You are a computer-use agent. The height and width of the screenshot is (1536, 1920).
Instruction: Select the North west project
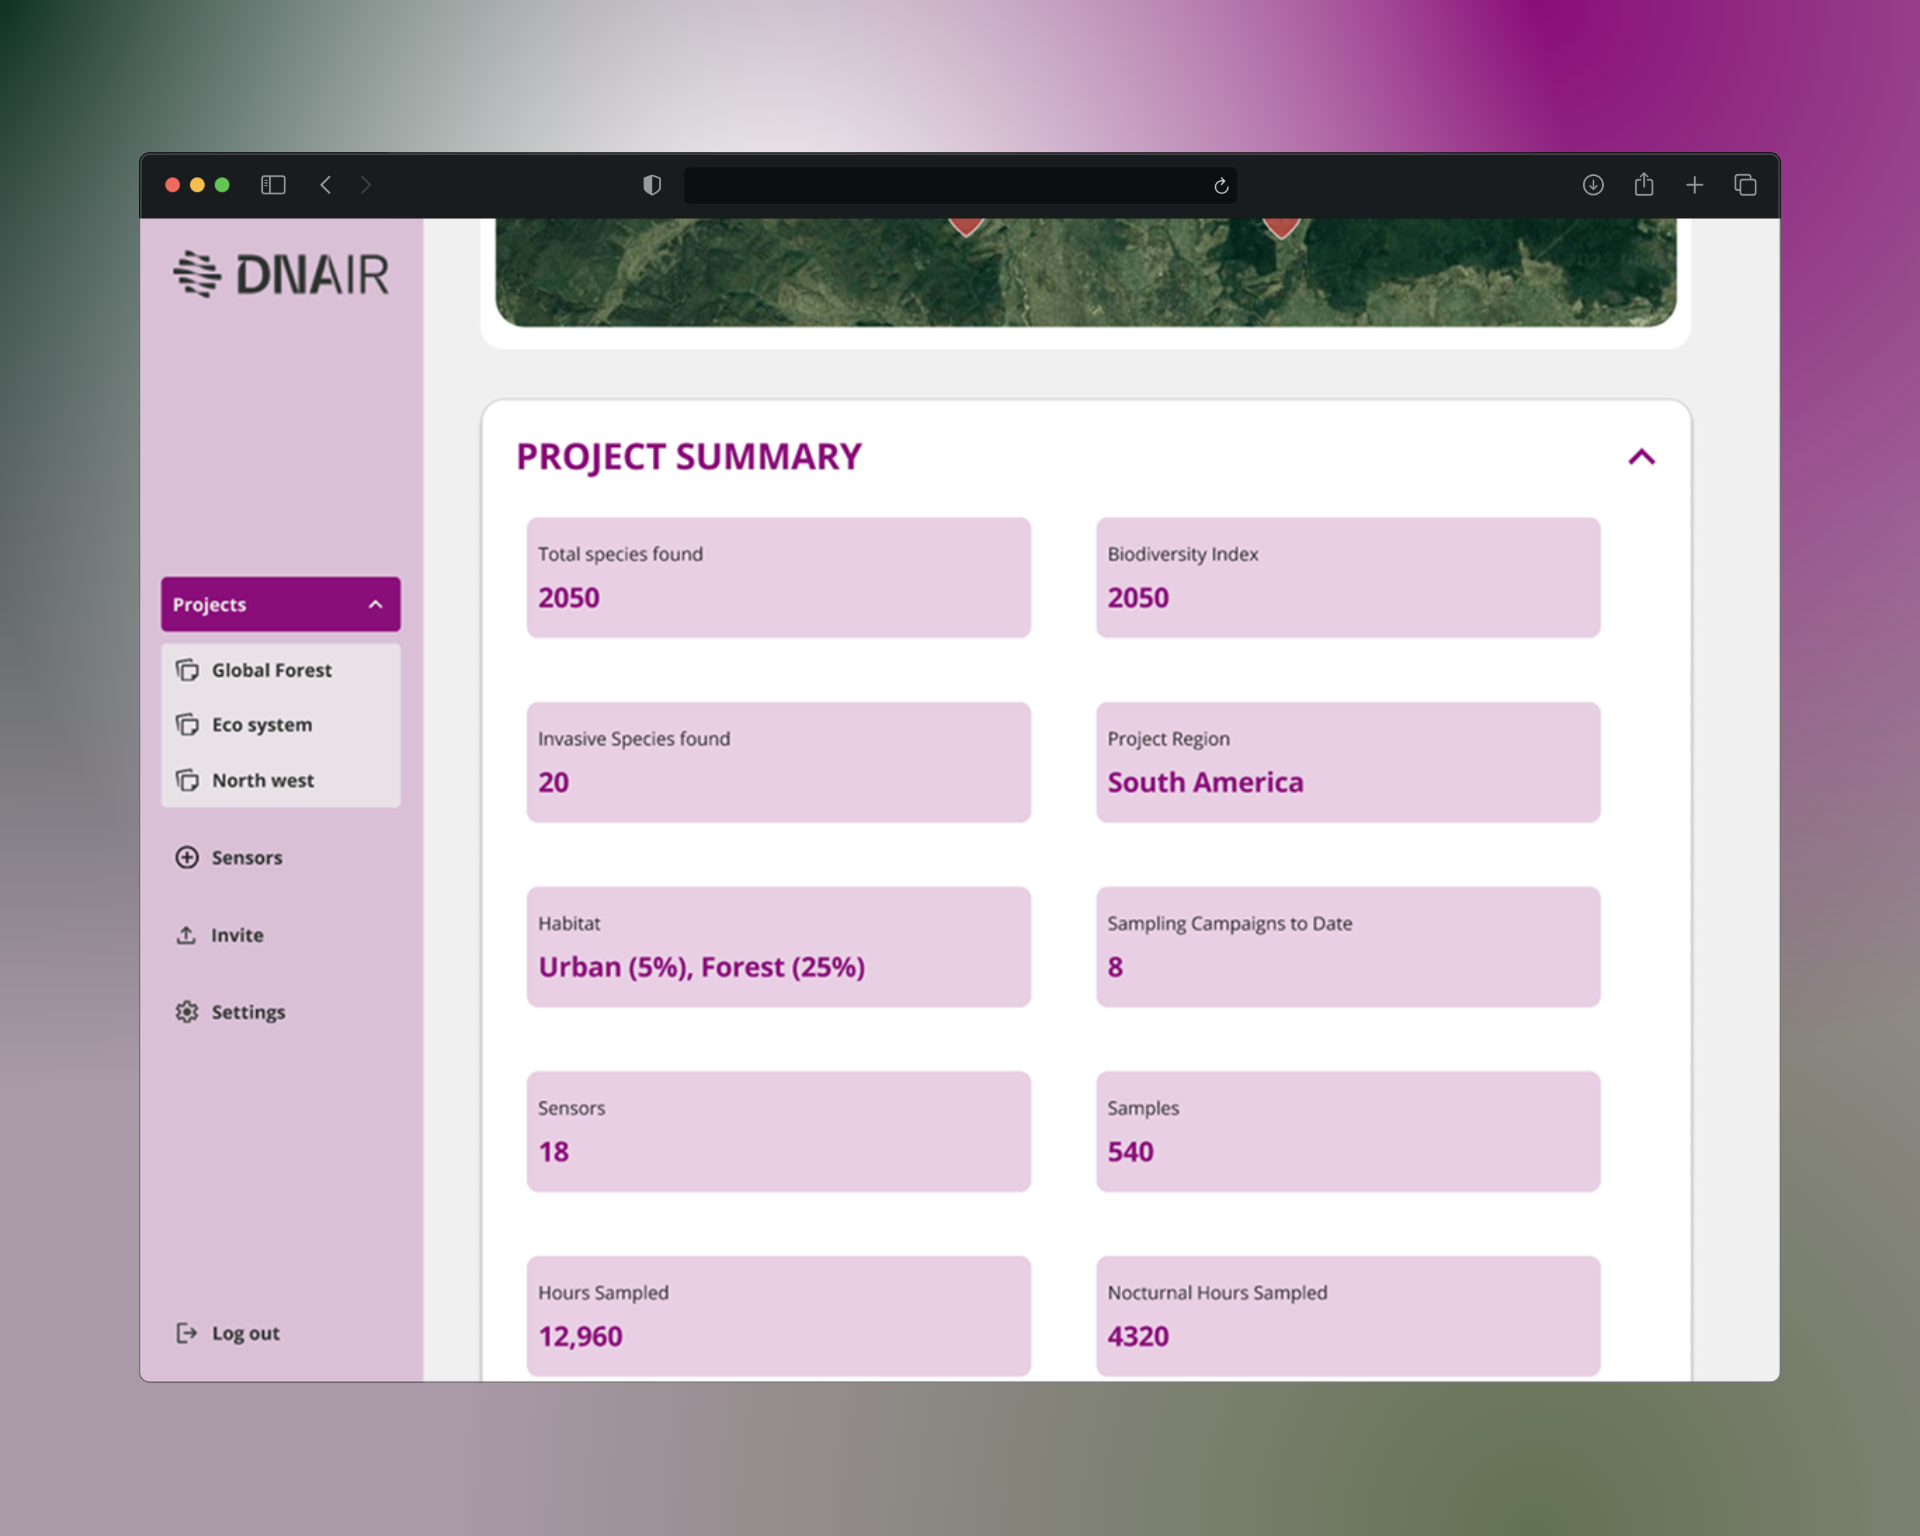262,780
